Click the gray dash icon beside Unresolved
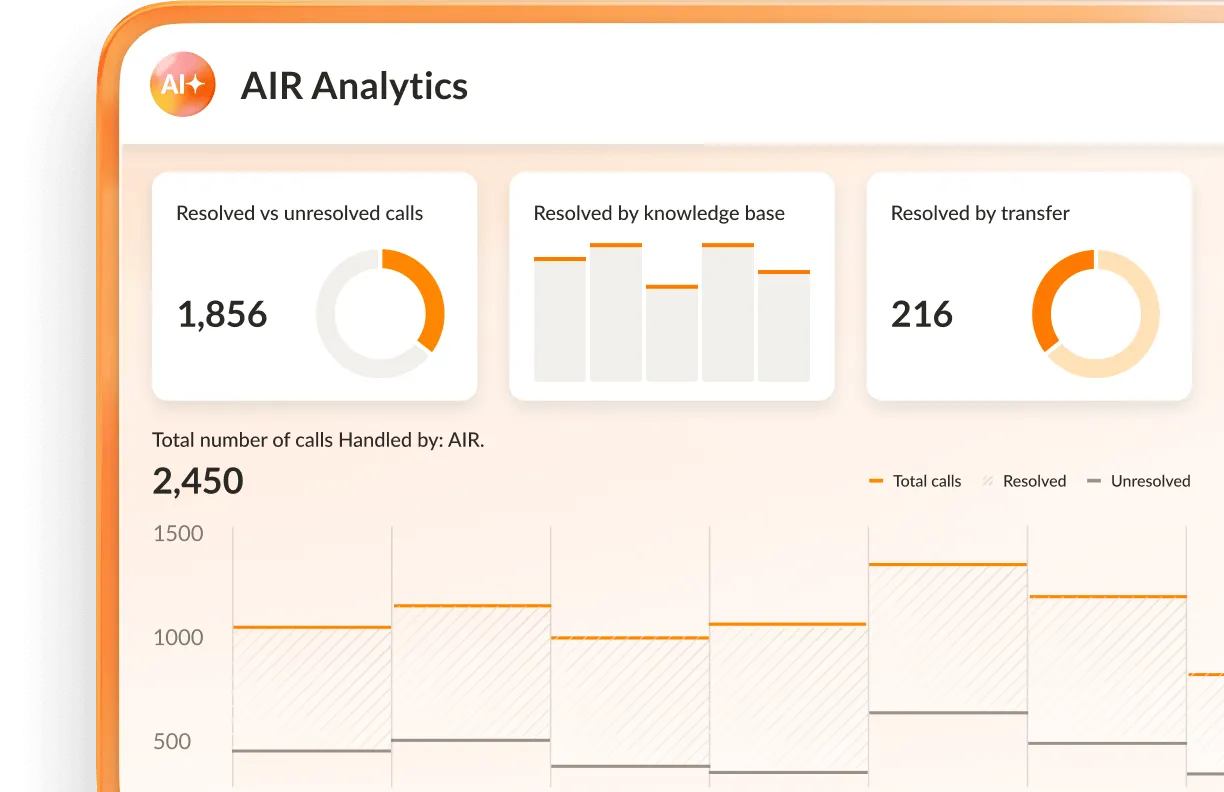The image size is (1224, 792). (1094, 481)
